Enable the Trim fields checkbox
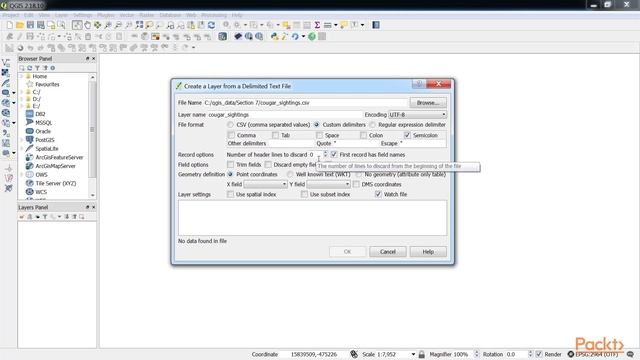Screen dimensions: 640x360 [231, 164]
